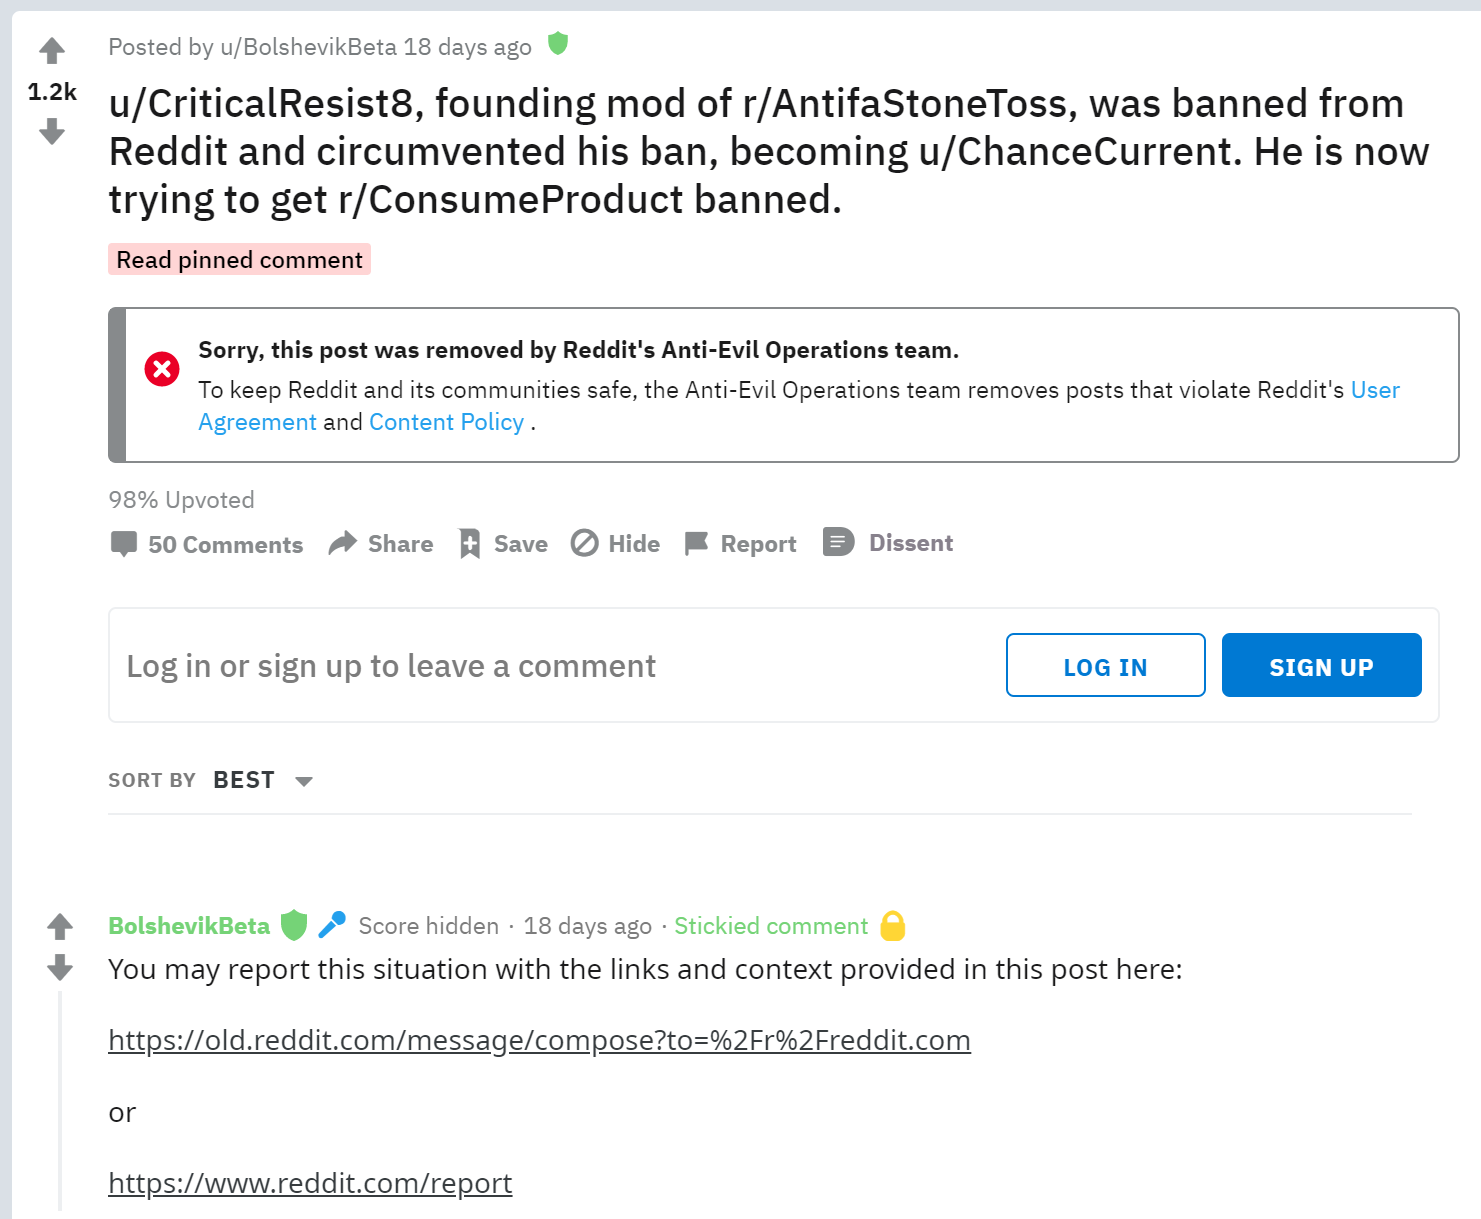Image resolution: width=1481 pixels, height=1219 pixels.
Task: Click the Hide post icon
Action: pyautogui.click(x=585, y=543)
